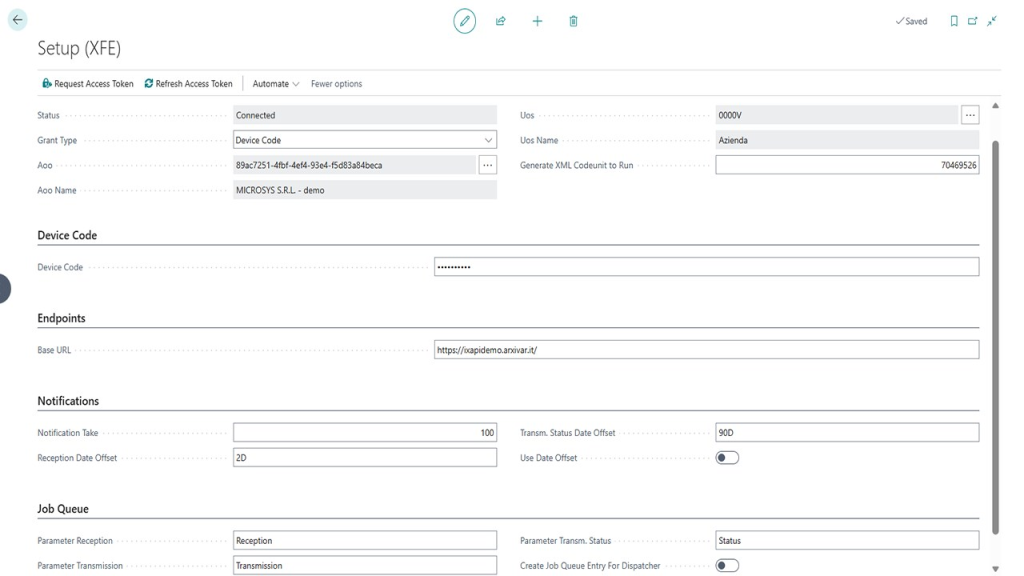Click the share icon in header
The image size is (1024, 576).
501,21
